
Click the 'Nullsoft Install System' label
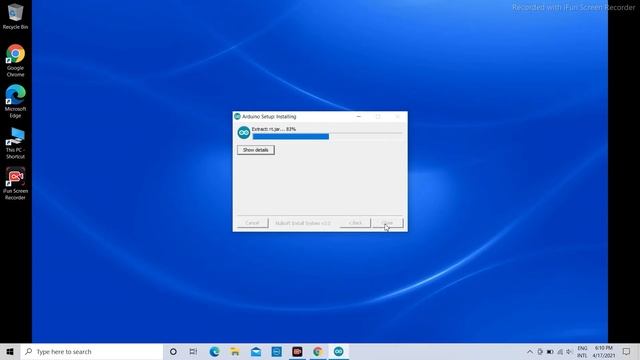click(303, 223)
